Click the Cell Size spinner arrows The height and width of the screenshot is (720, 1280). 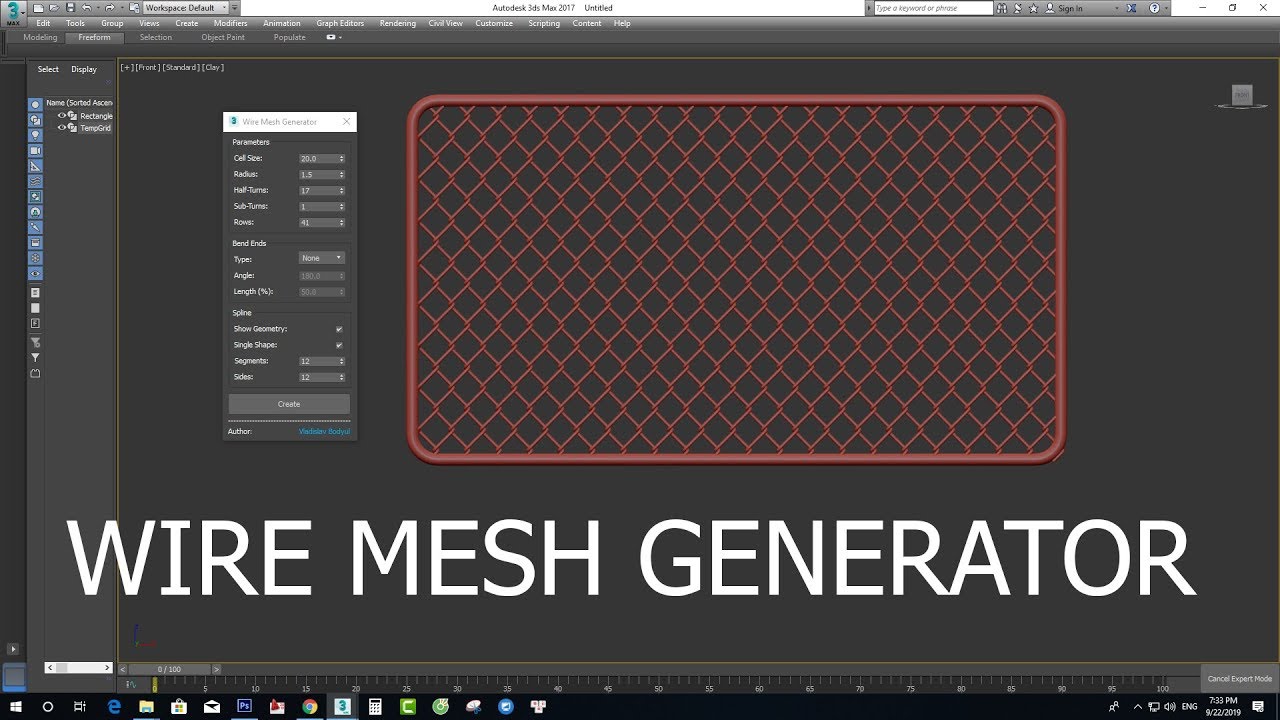[x=341, y=158]
